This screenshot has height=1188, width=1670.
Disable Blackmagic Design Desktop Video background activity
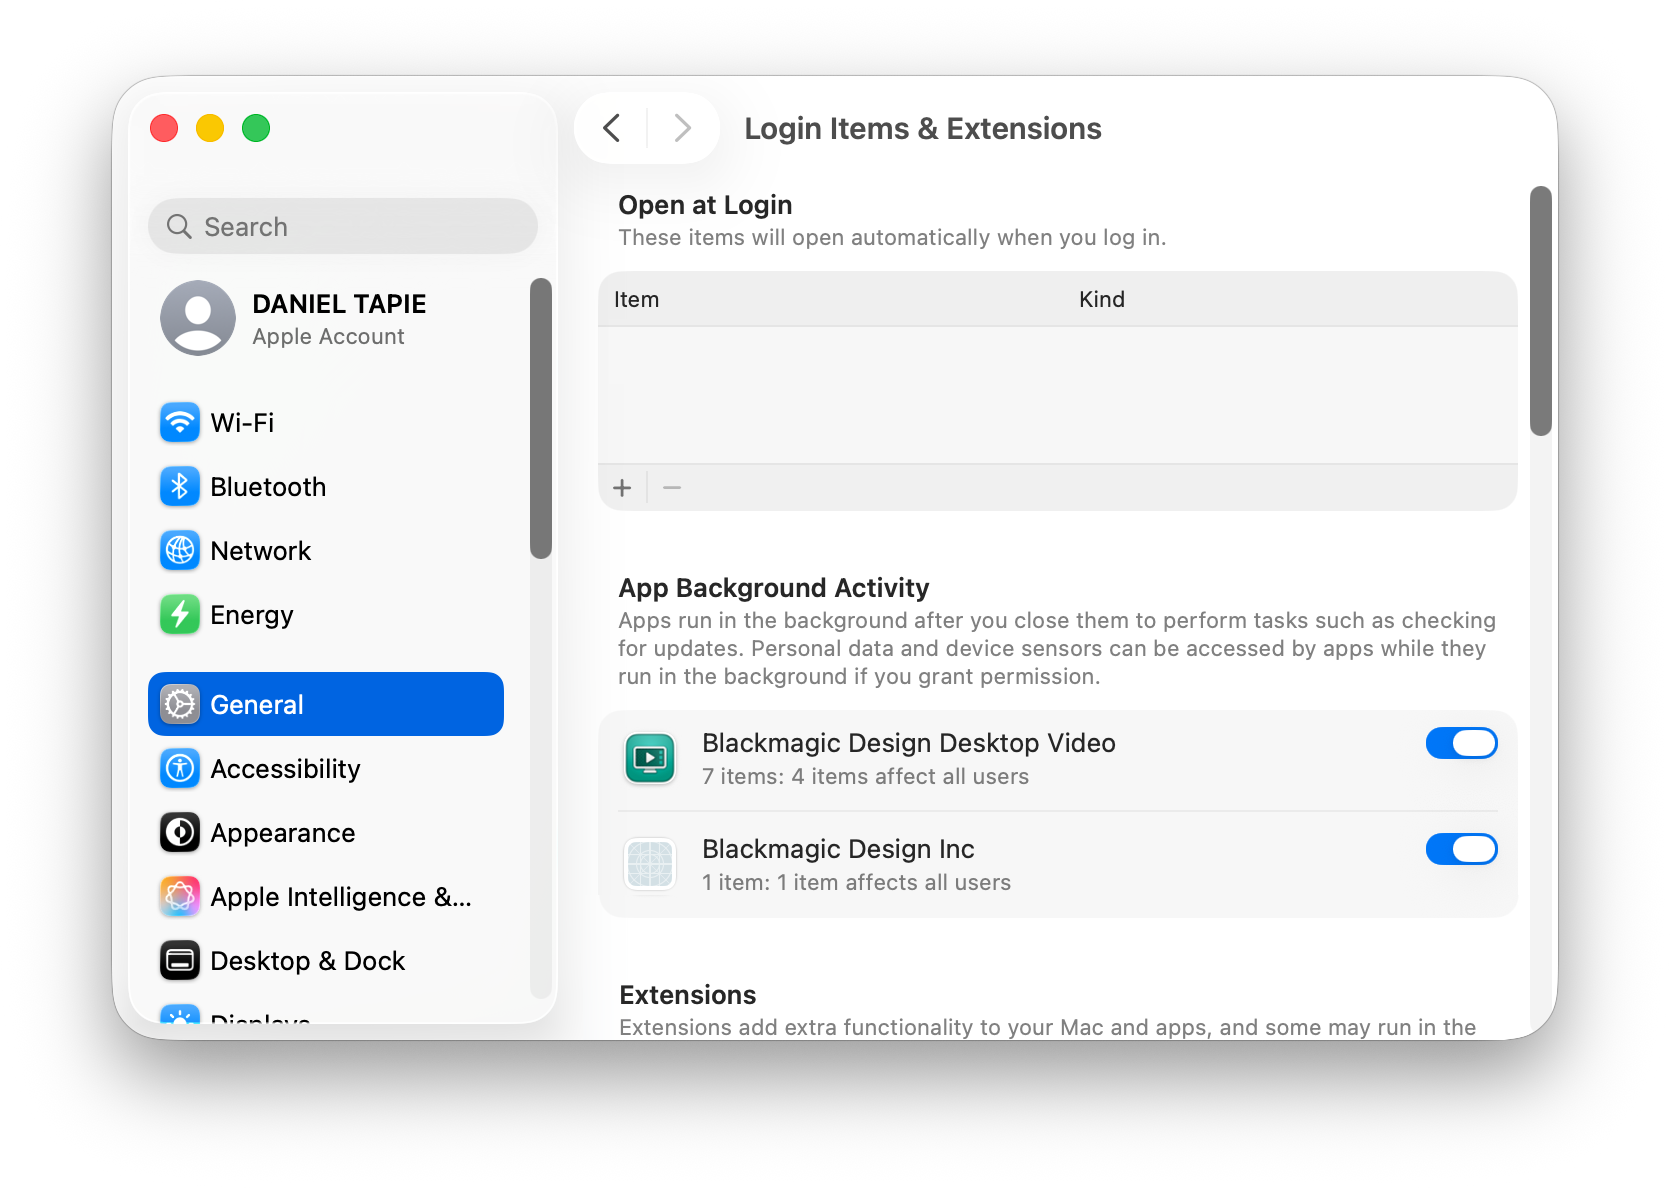[1461, 743]
